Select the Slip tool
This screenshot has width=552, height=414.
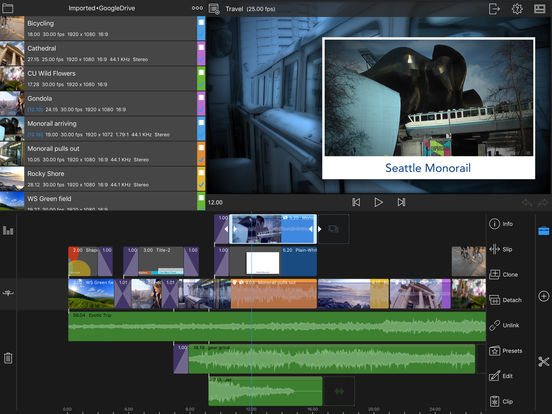tap(501, 249)
